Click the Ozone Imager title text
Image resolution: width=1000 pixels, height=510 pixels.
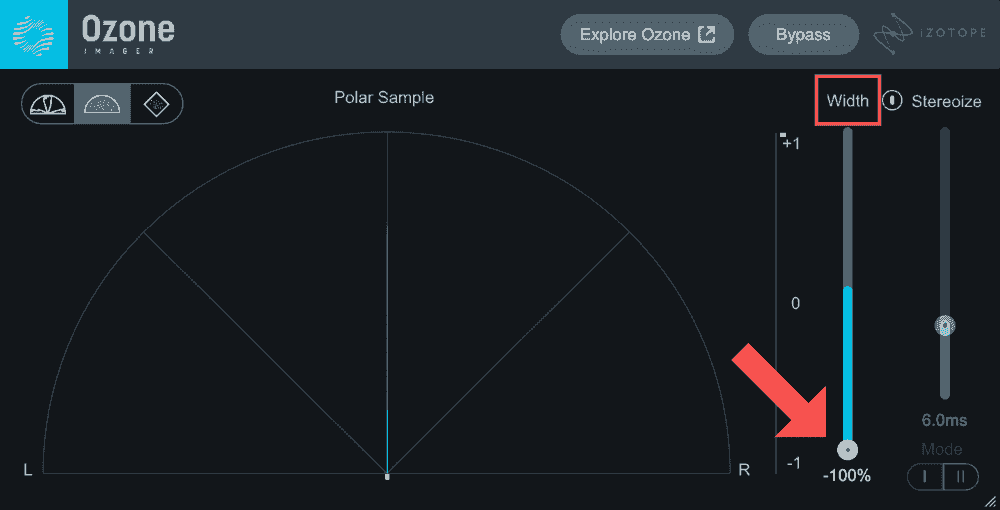tap(128, 33)
